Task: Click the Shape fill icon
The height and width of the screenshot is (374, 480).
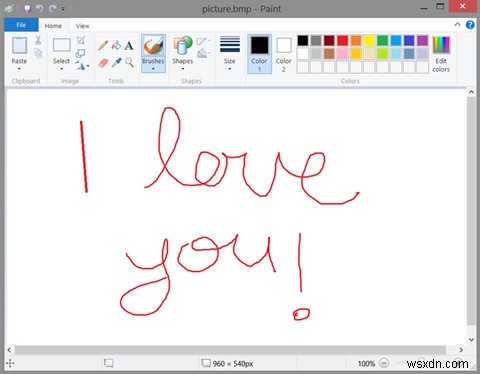Action: point(202,53)
